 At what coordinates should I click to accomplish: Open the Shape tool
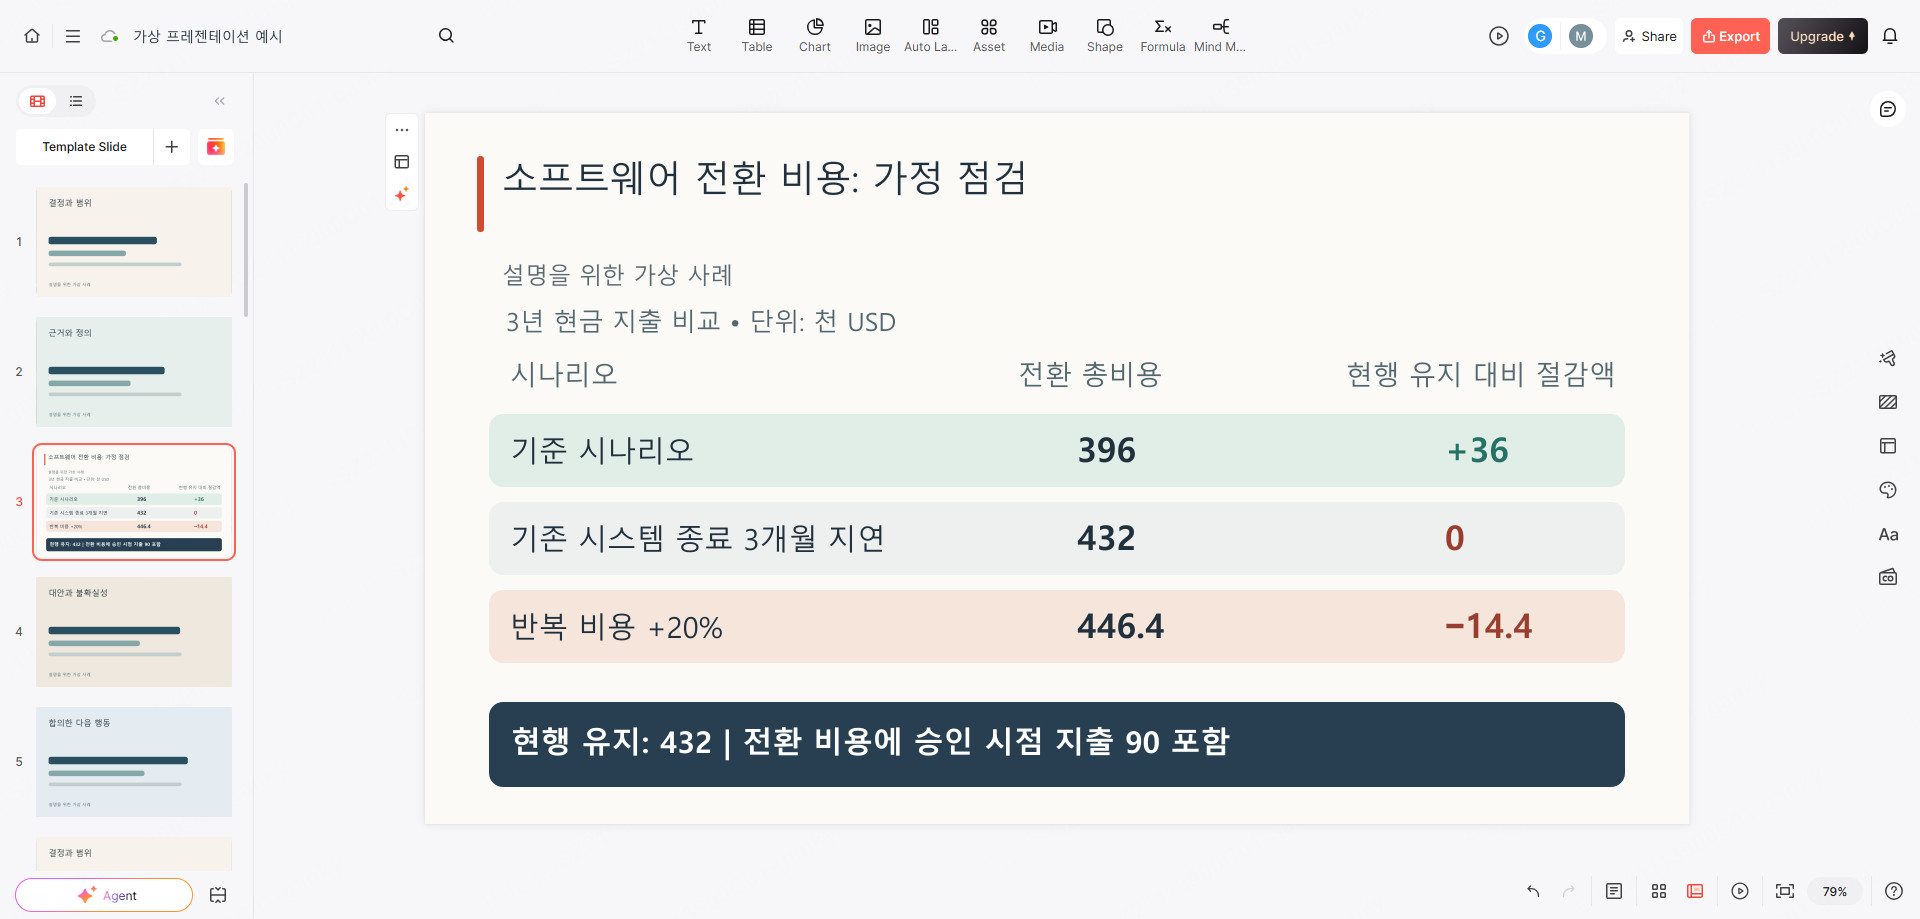[x=1105, y=36]
